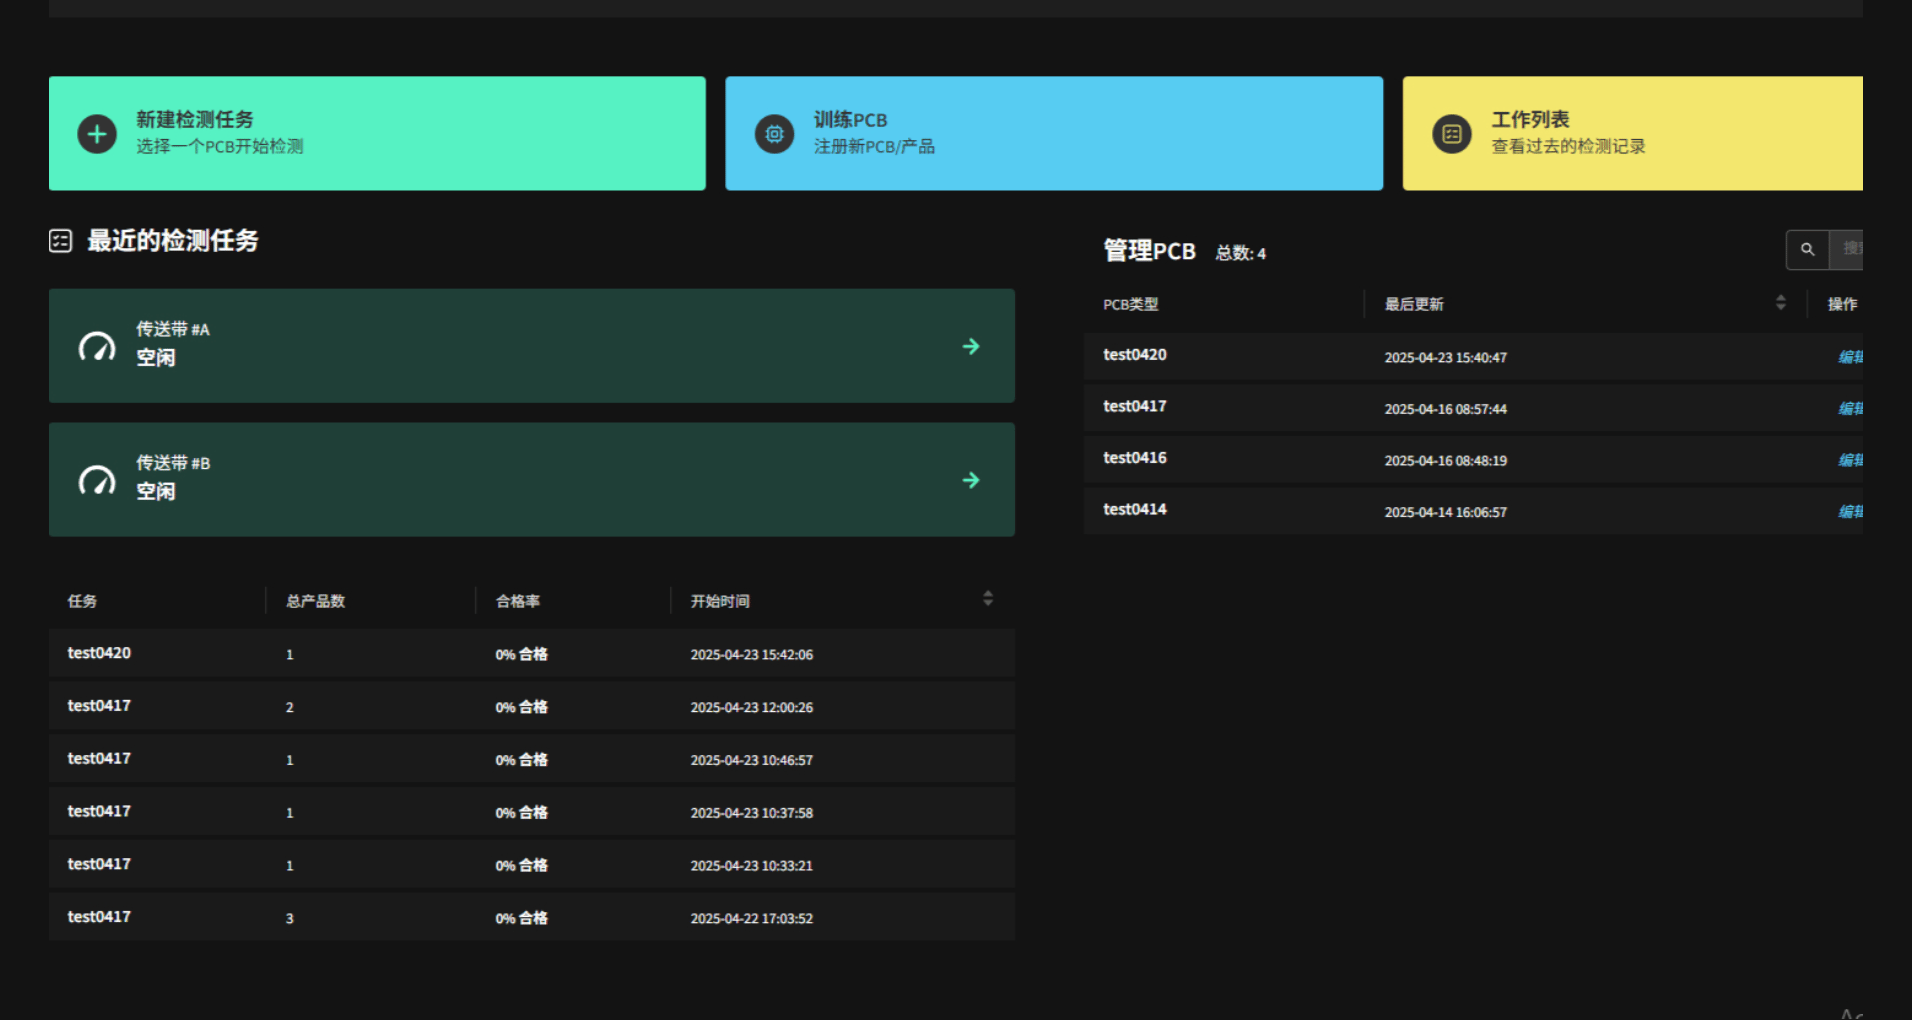Click the arrow icon on 传送带 #B card
This screenshot has height=1020, width=1912.
[x=970, y=480]
